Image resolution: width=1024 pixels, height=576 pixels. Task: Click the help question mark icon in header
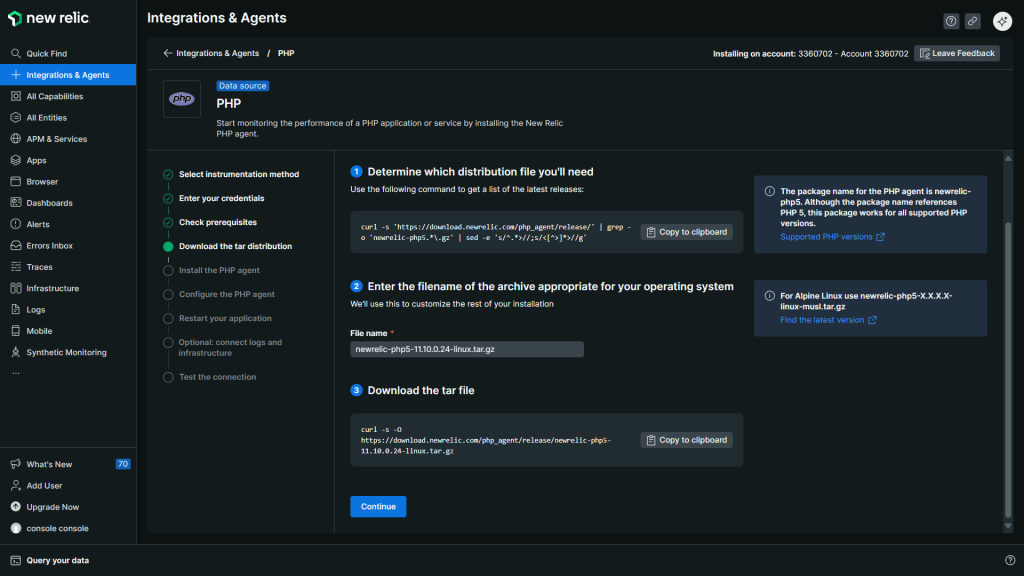point(951,21)
